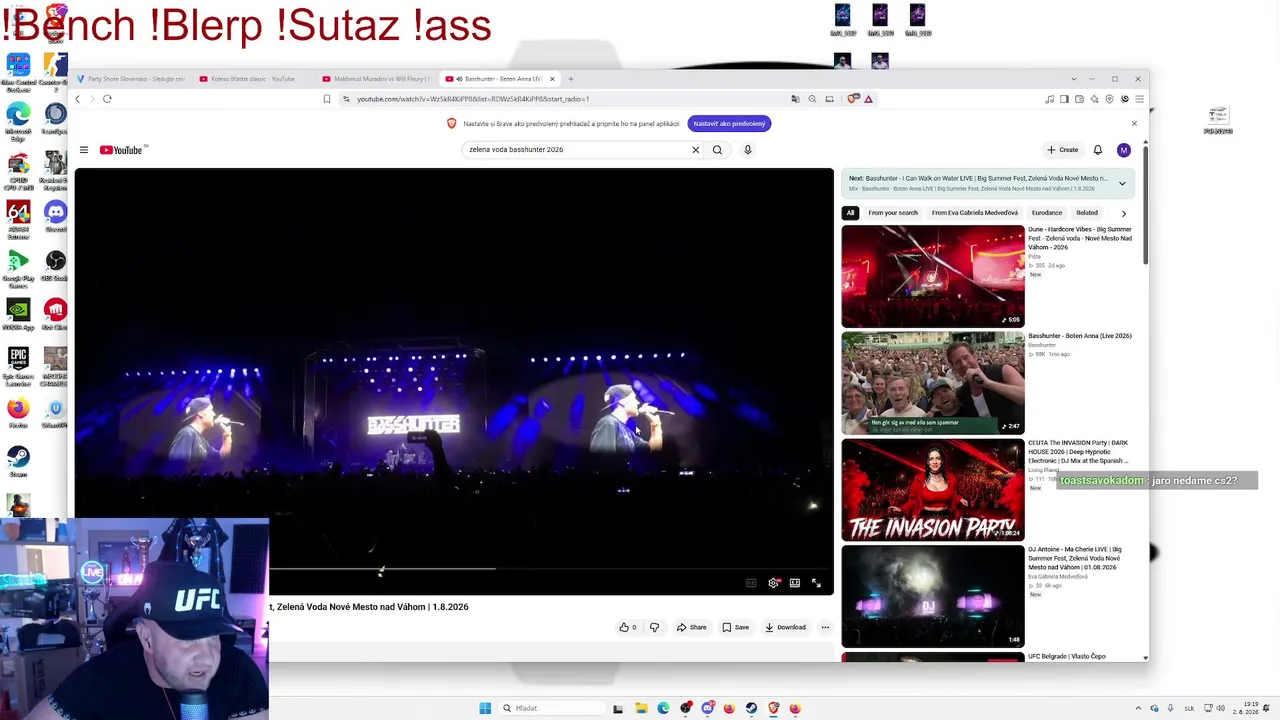Enter fullscreen in the video player
The image size is (1280, 720).
tap(816, 583)
